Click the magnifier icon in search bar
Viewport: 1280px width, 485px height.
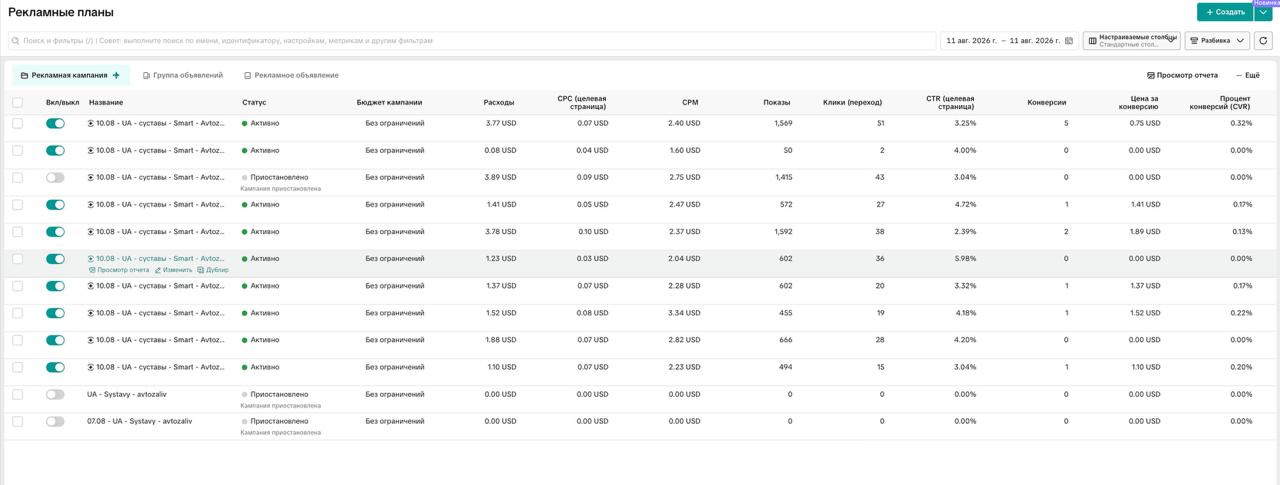(x=16, y=41)
